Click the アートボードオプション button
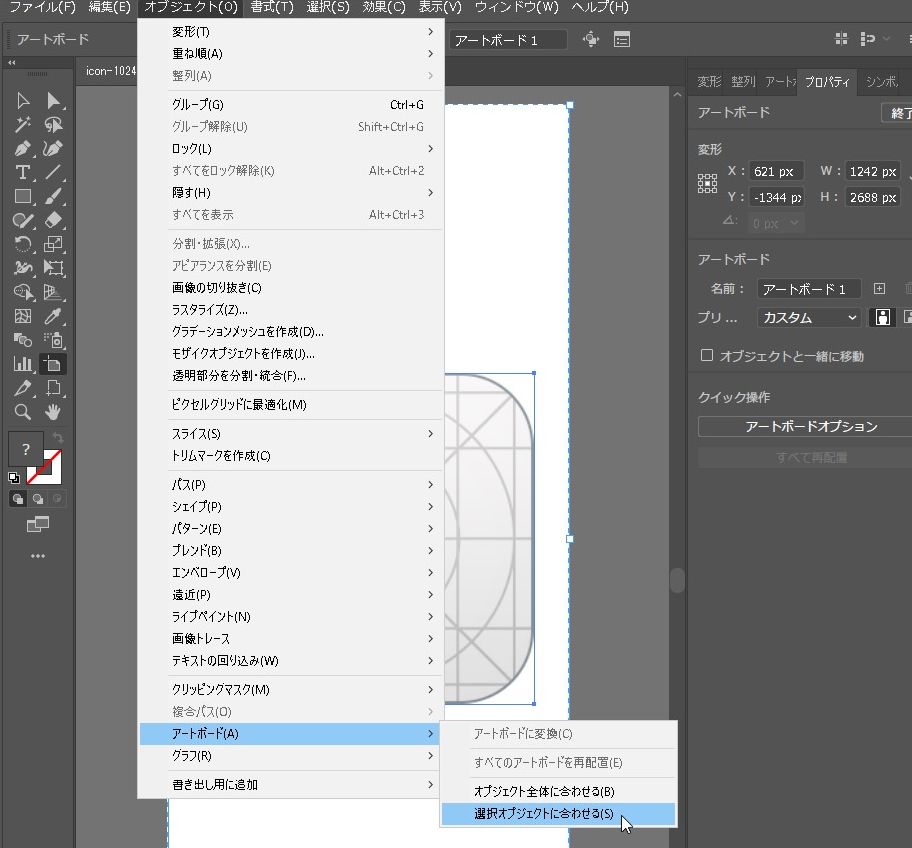This screenshot has width=912, height=848. [x=810, y=427]
